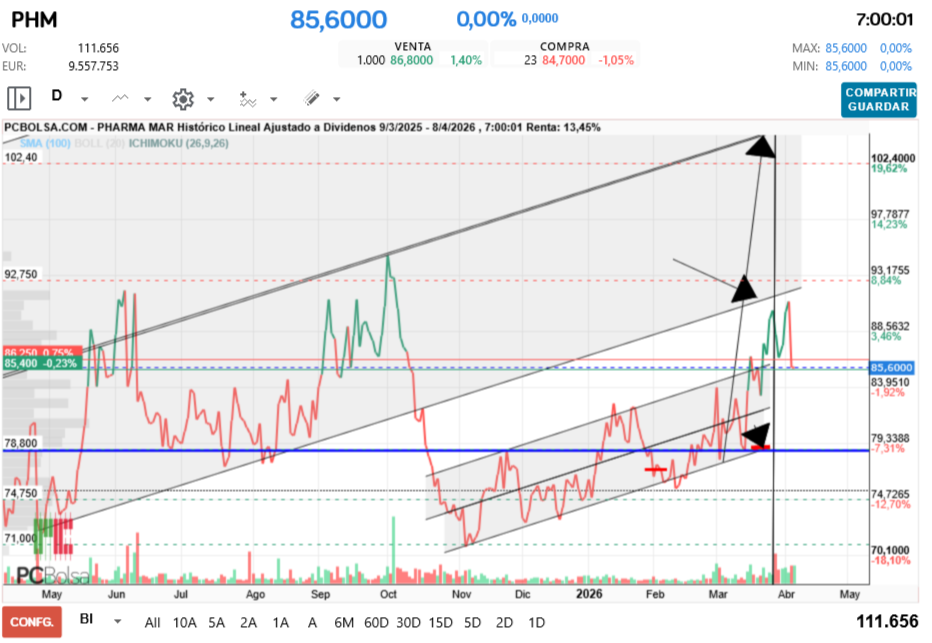The image size is (932, 643).
Task: Expand the chart type dropdown arrow
Action: pos(147,99)
